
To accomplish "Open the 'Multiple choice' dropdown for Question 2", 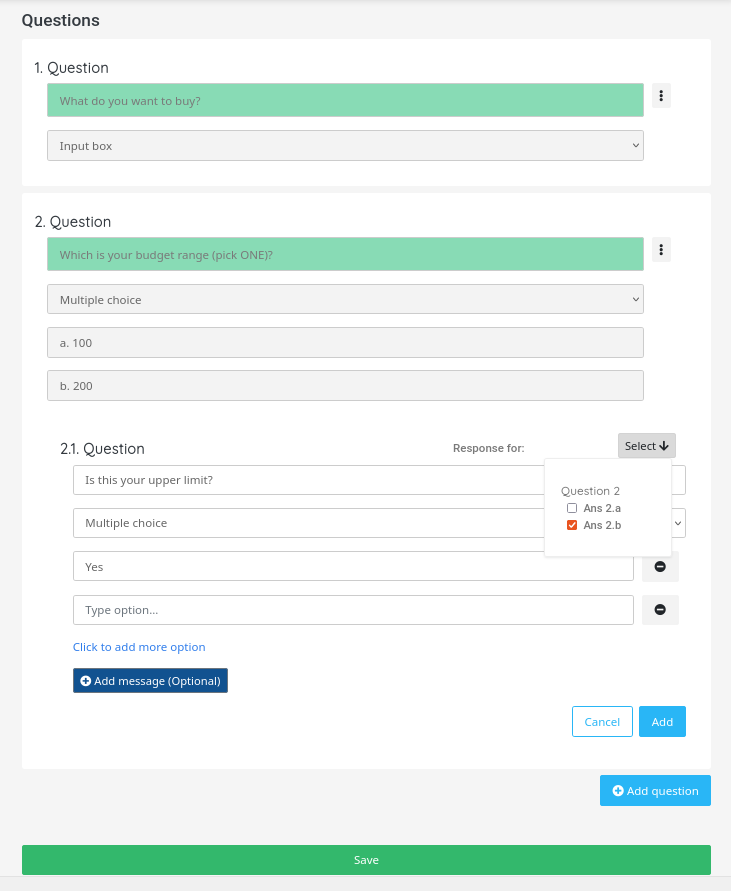I will click(x=345, y=298).
